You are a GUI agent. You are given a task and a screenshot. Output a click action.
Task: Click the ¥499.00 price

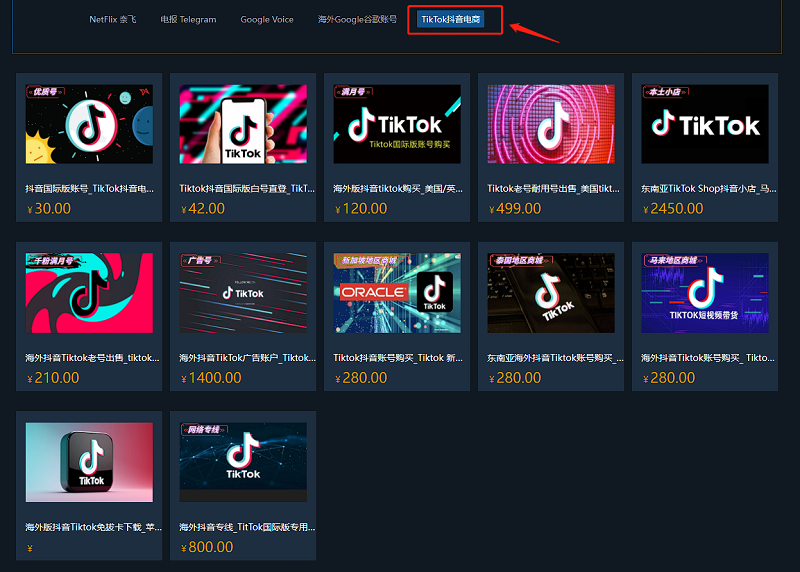coord(515,209)
